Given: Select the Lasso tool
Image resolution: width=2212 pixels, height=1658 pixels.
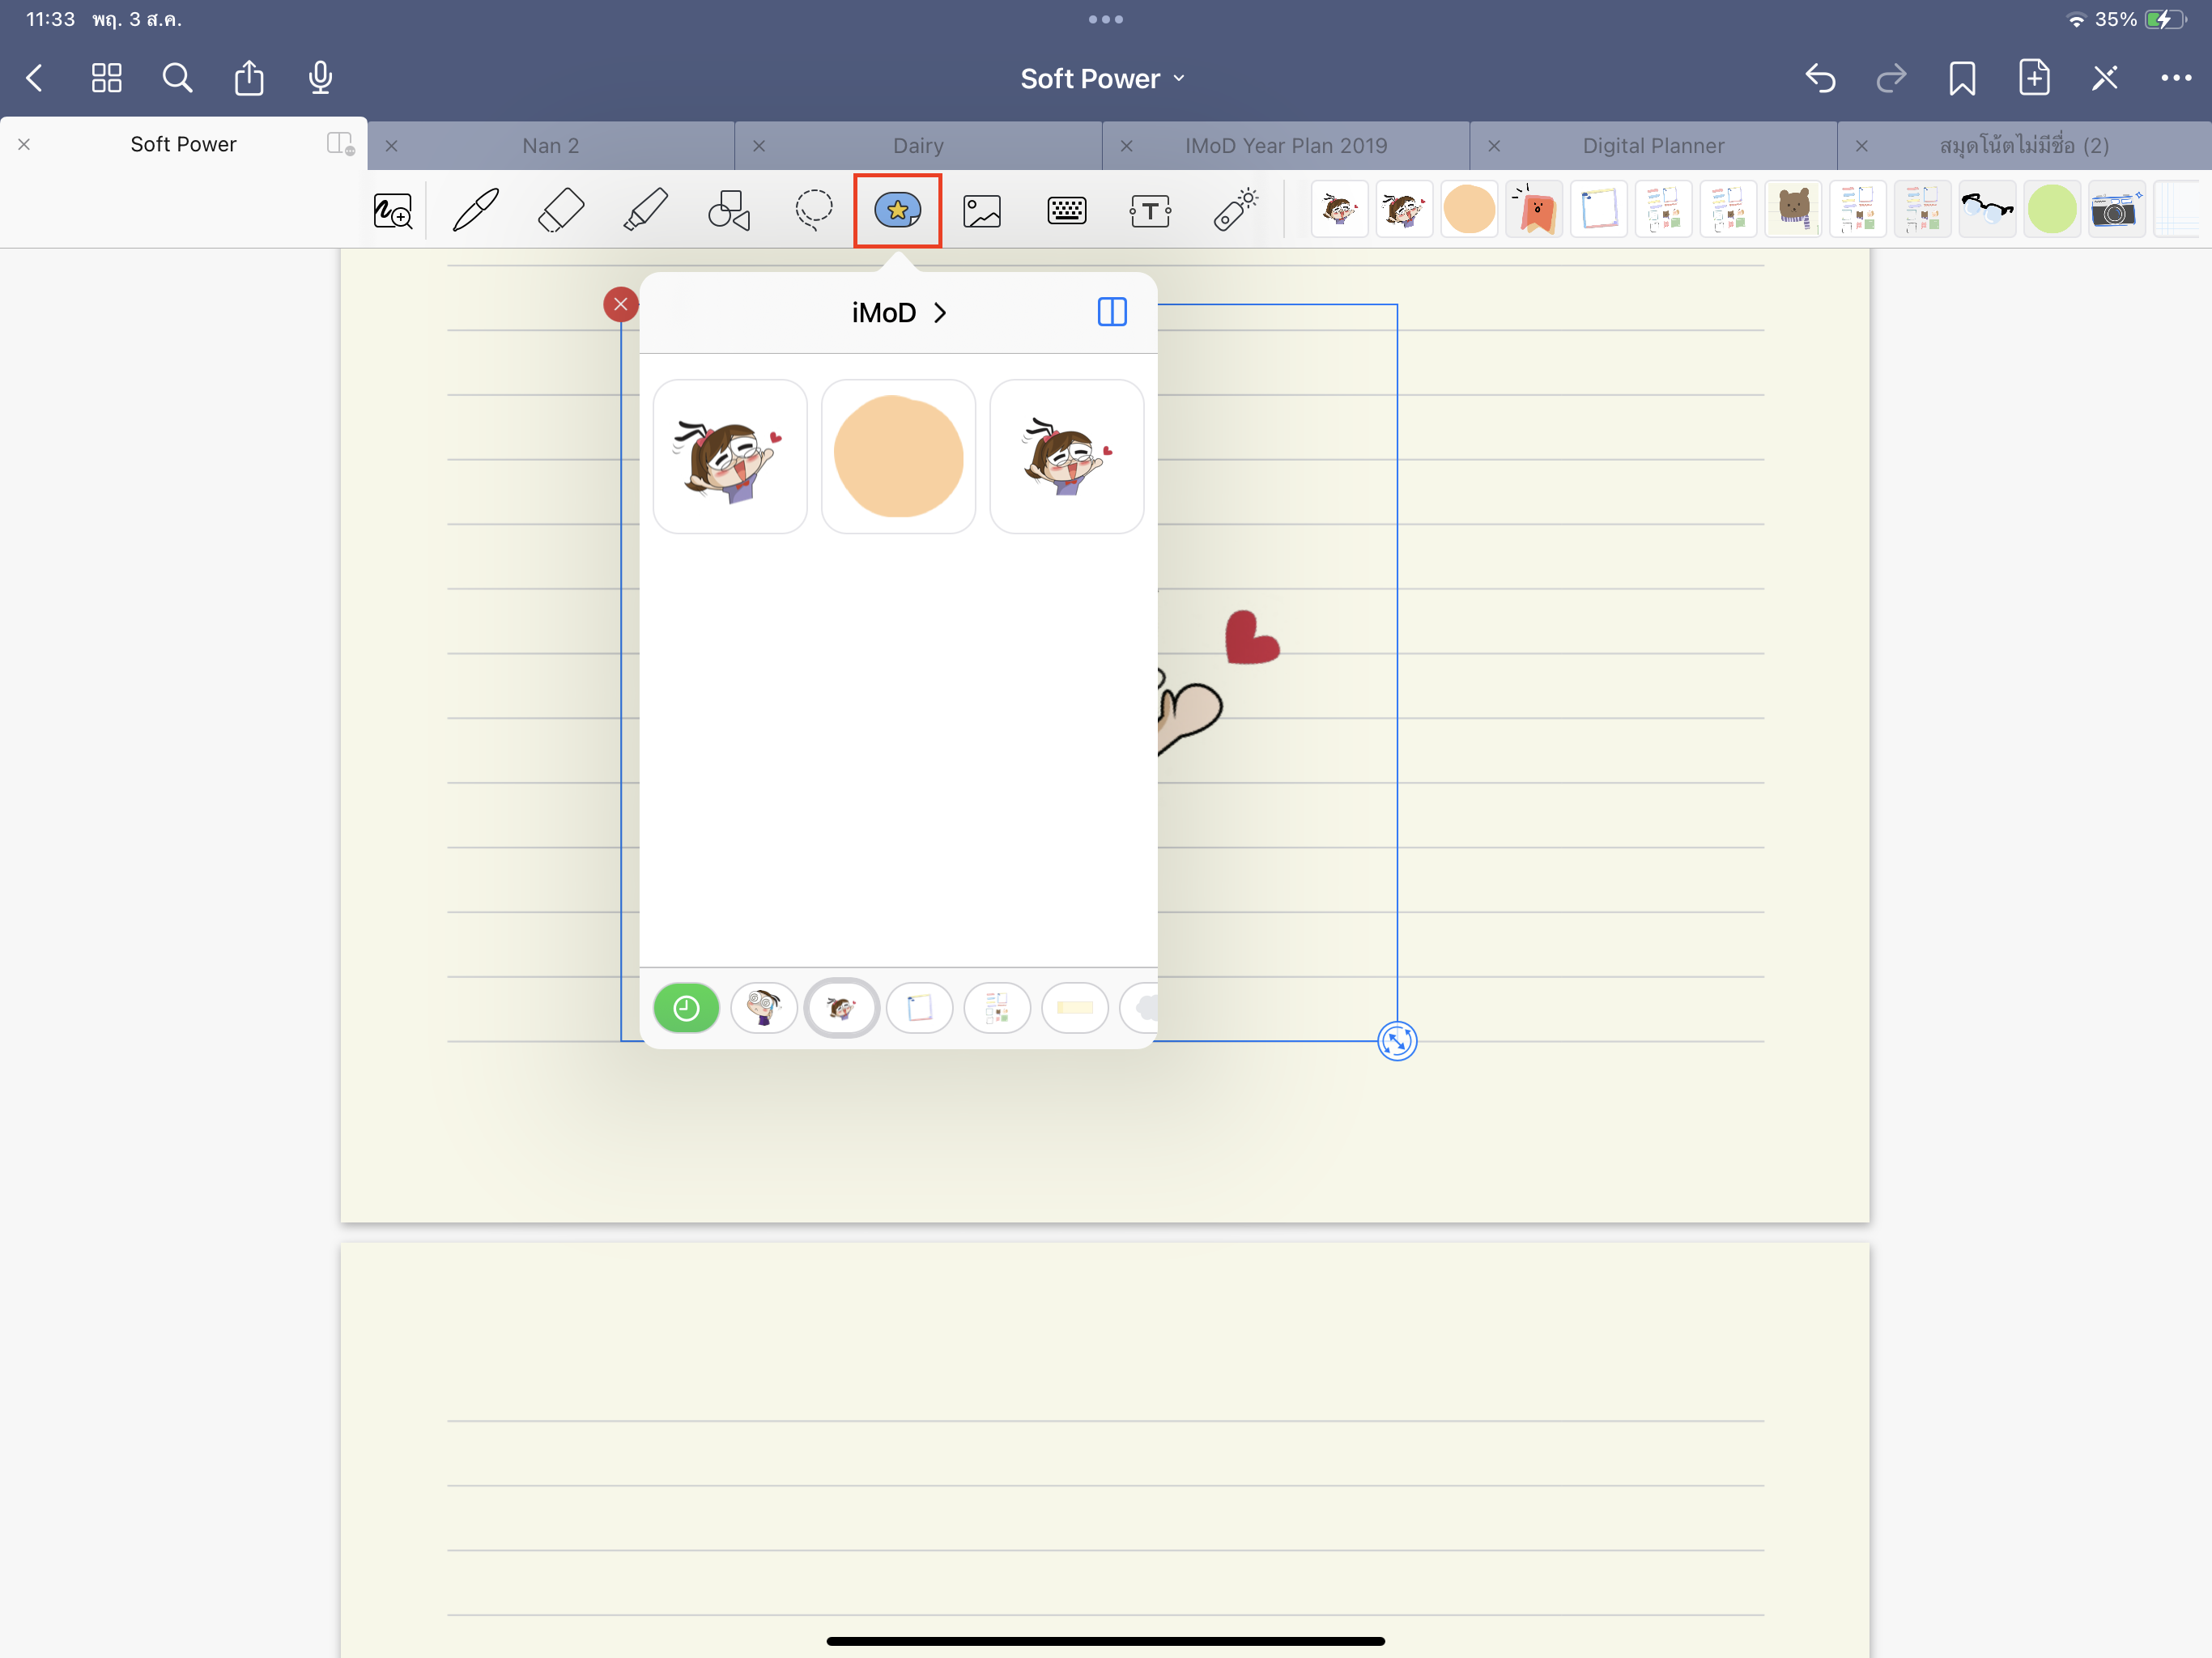Looking at the screenshot, I should point(813,210).
